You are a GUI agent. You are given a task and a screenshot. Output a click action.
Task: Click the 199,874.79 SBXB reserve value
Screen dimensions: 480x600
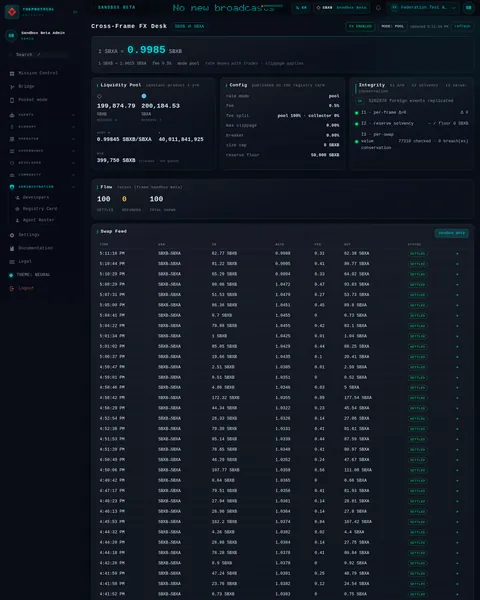(x=116, y=106)
